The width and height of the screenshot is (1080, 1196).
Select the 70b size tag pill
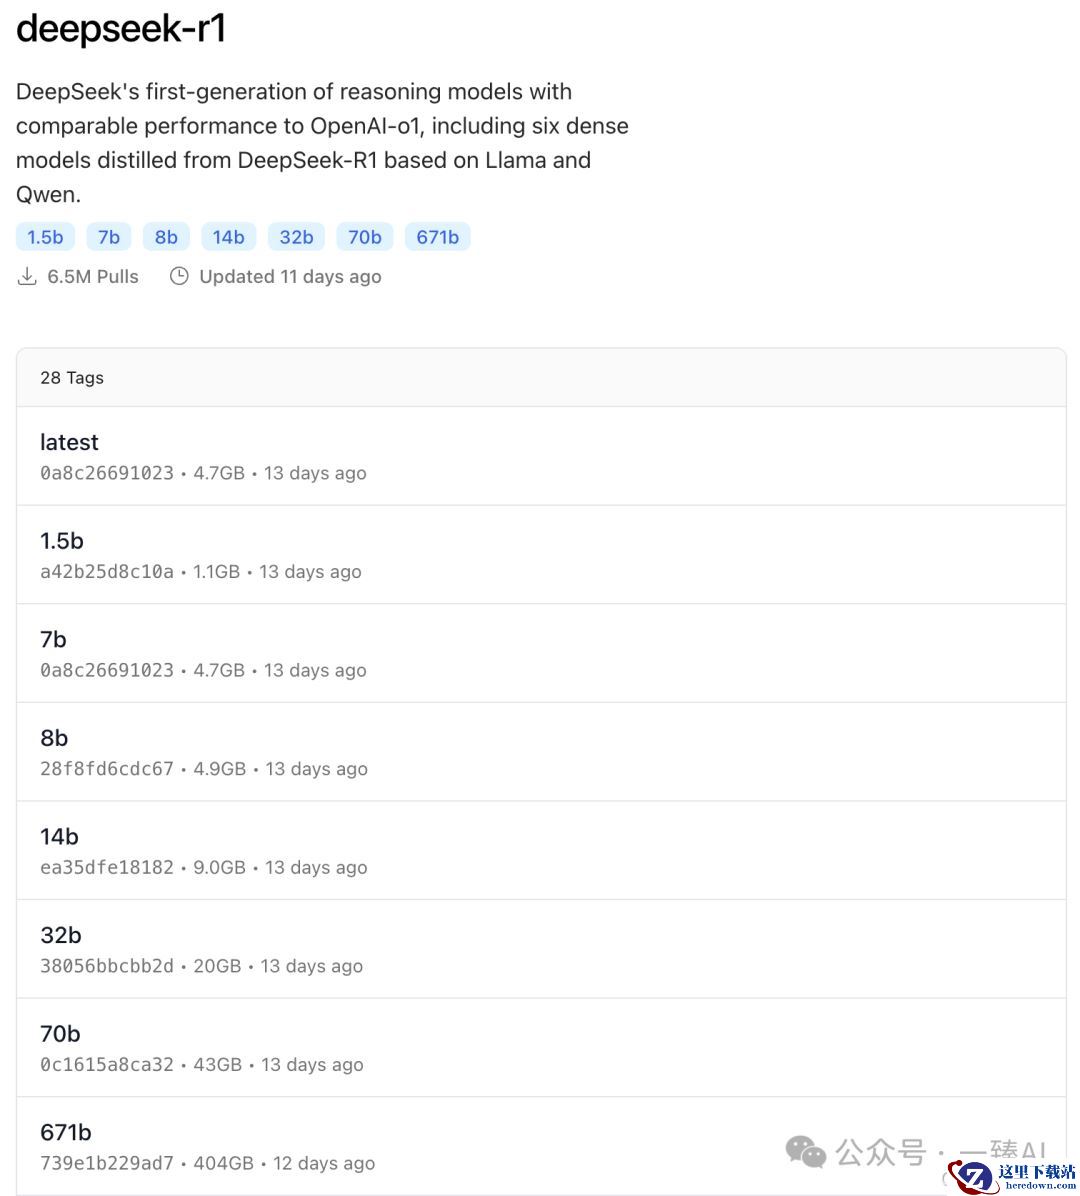click(x=365, y=237)
